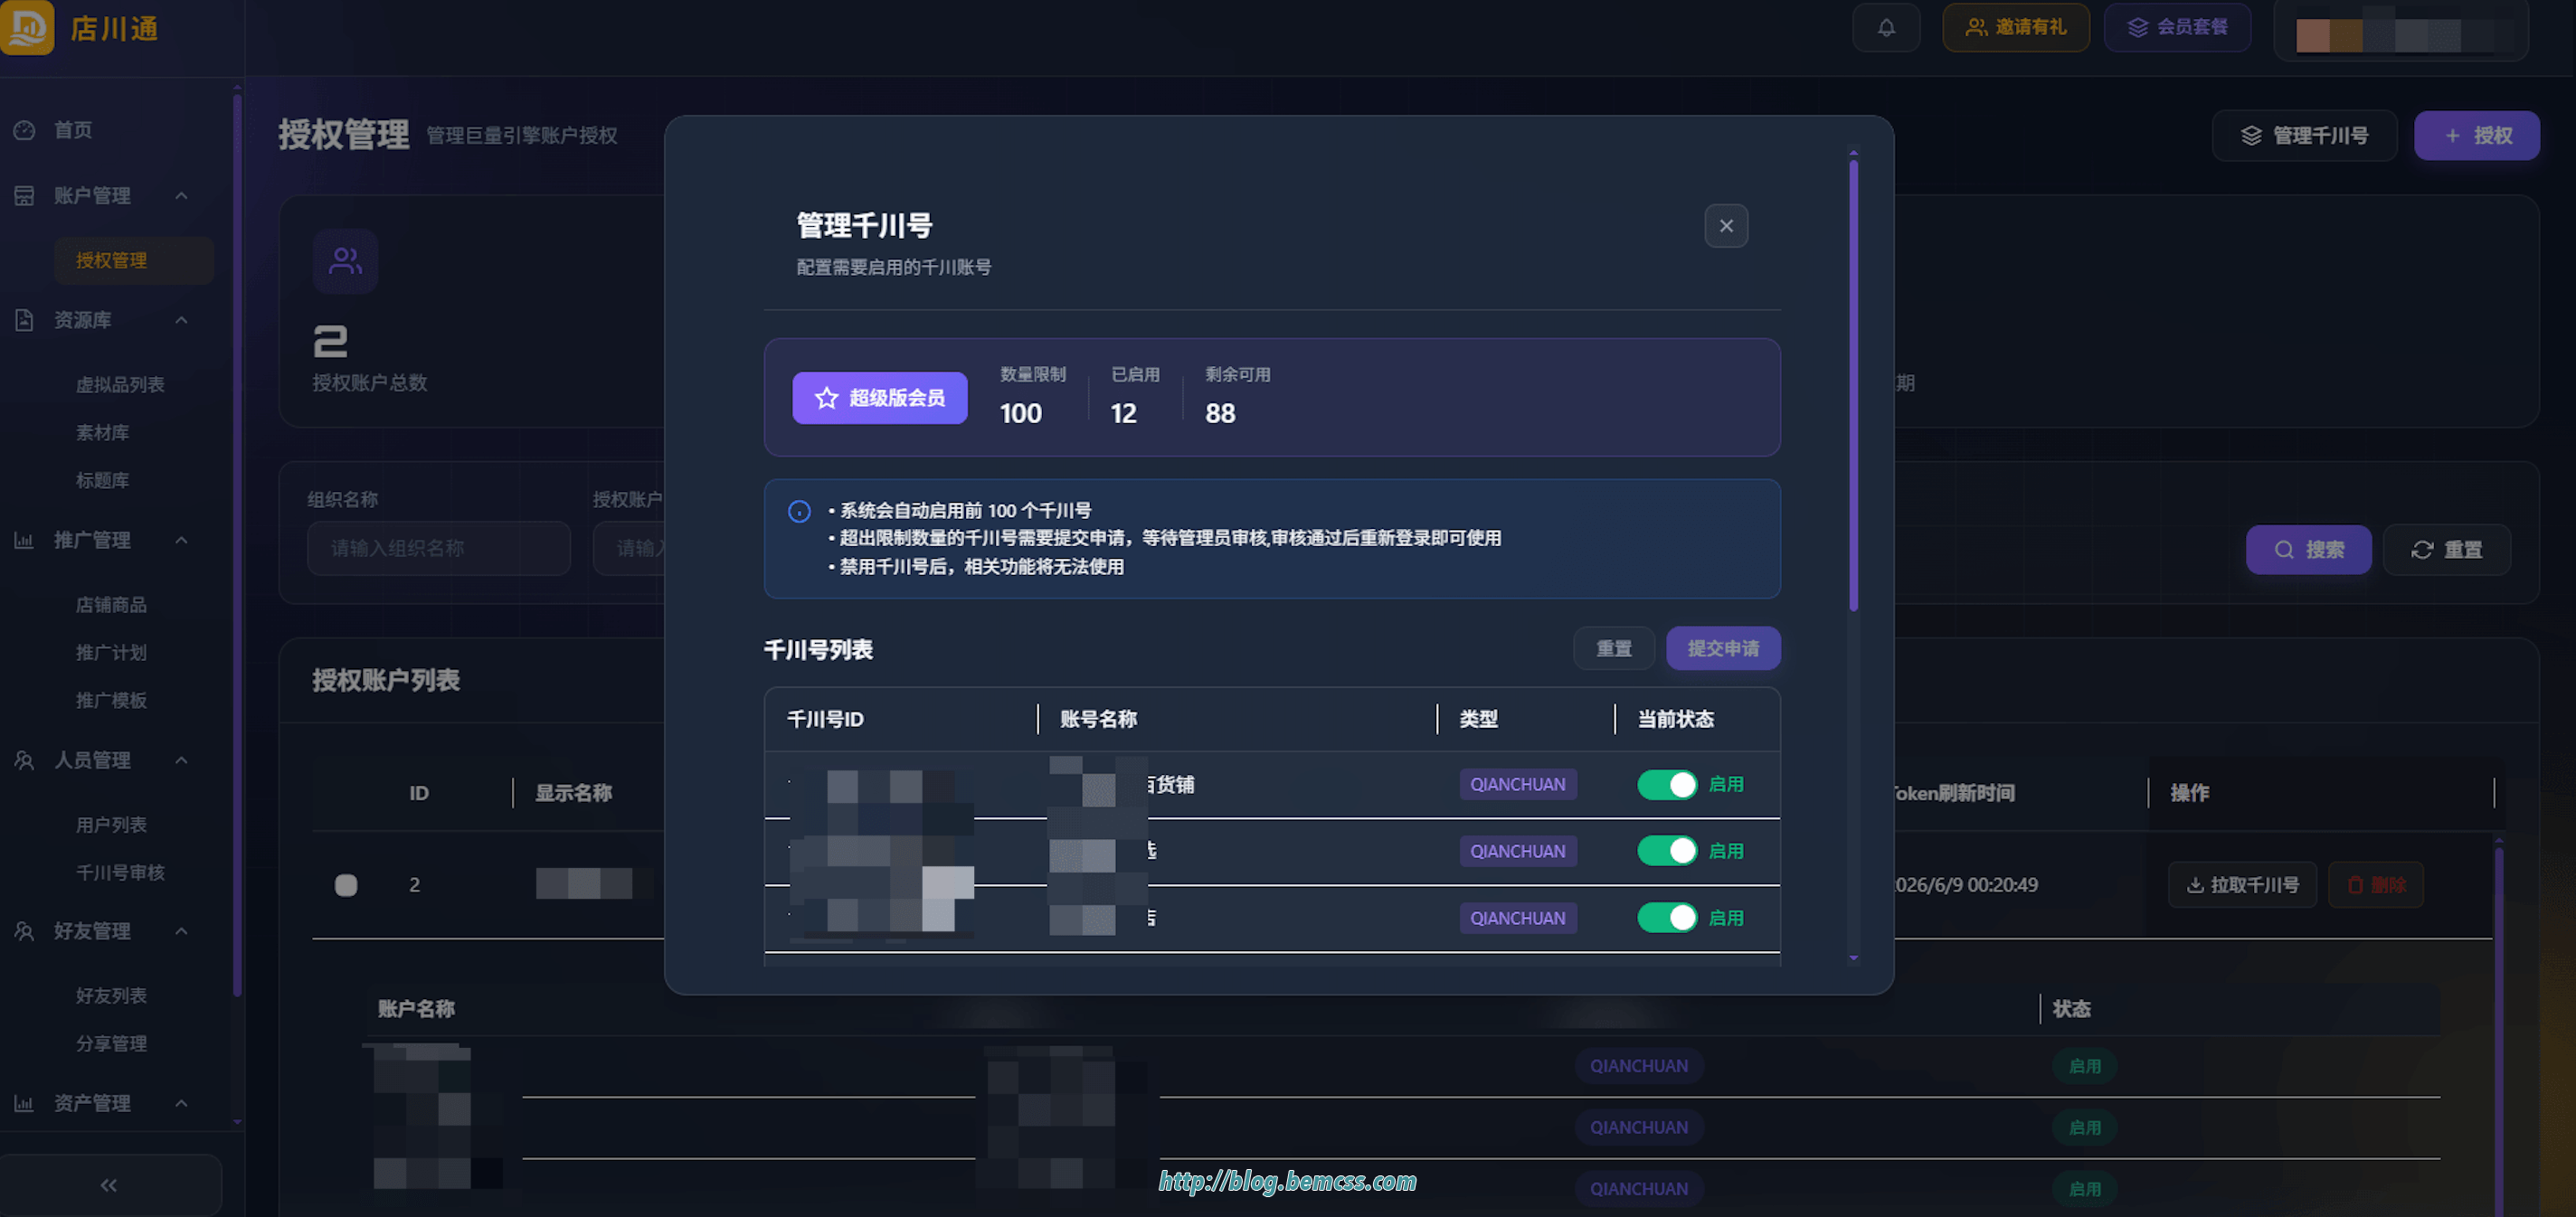Image resolution: width=2576 pixels, height=1217 pixels.
Task: Open 虚拟品列表 in the sidebar
Action: coord(120,385)
